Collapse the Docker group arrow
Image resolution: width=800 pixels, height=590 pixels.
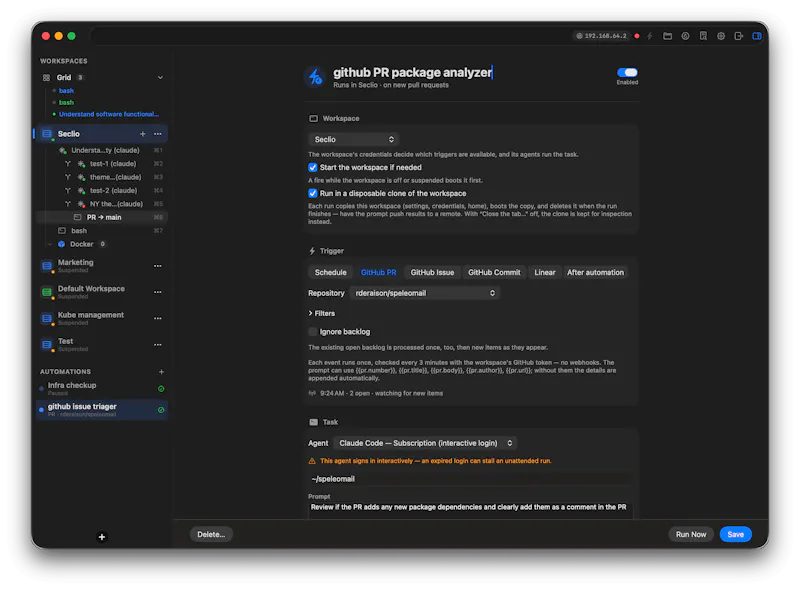click(50, 244)
